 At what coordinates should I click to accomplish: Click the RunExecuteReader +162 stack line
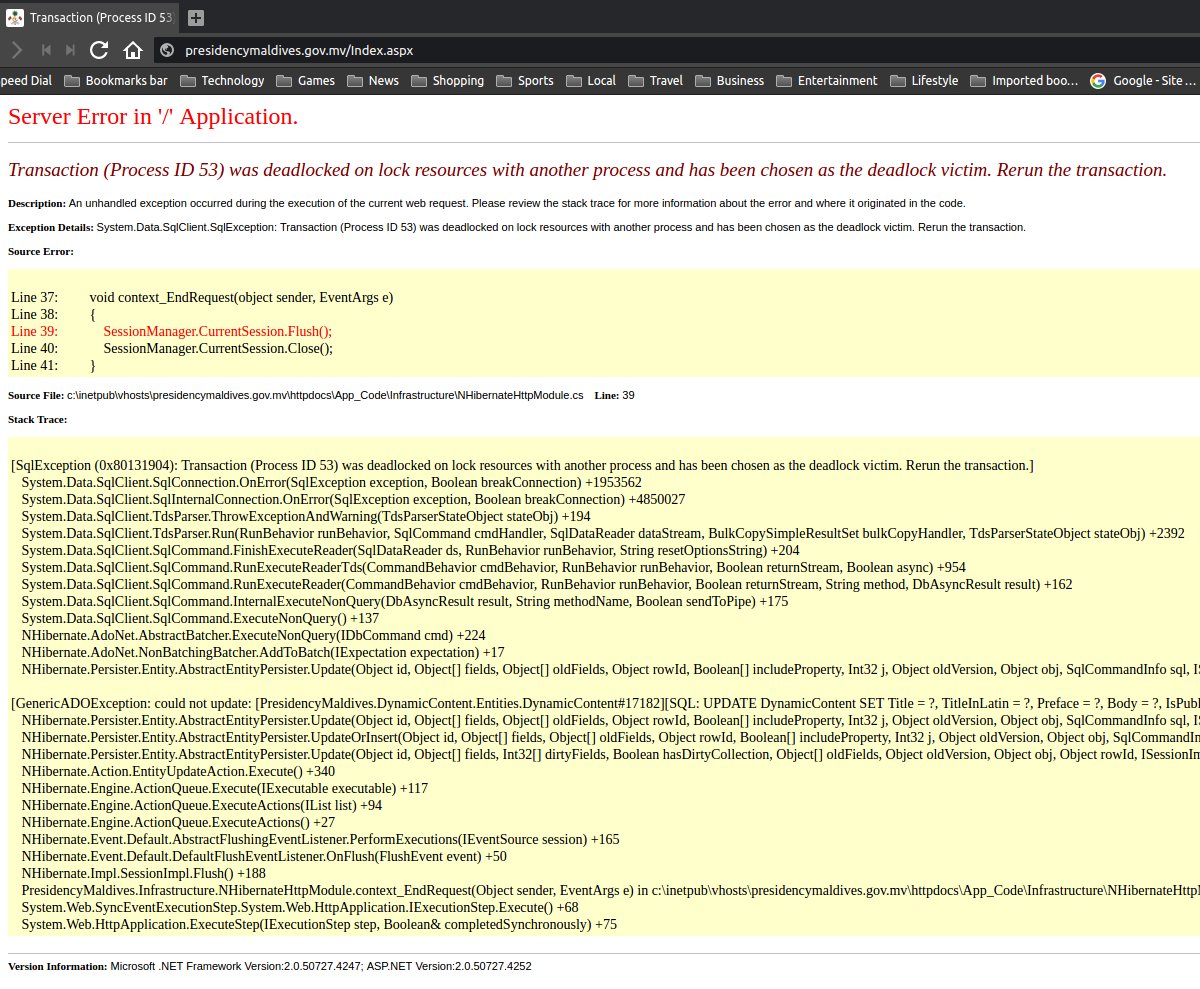tap(546, 584)
